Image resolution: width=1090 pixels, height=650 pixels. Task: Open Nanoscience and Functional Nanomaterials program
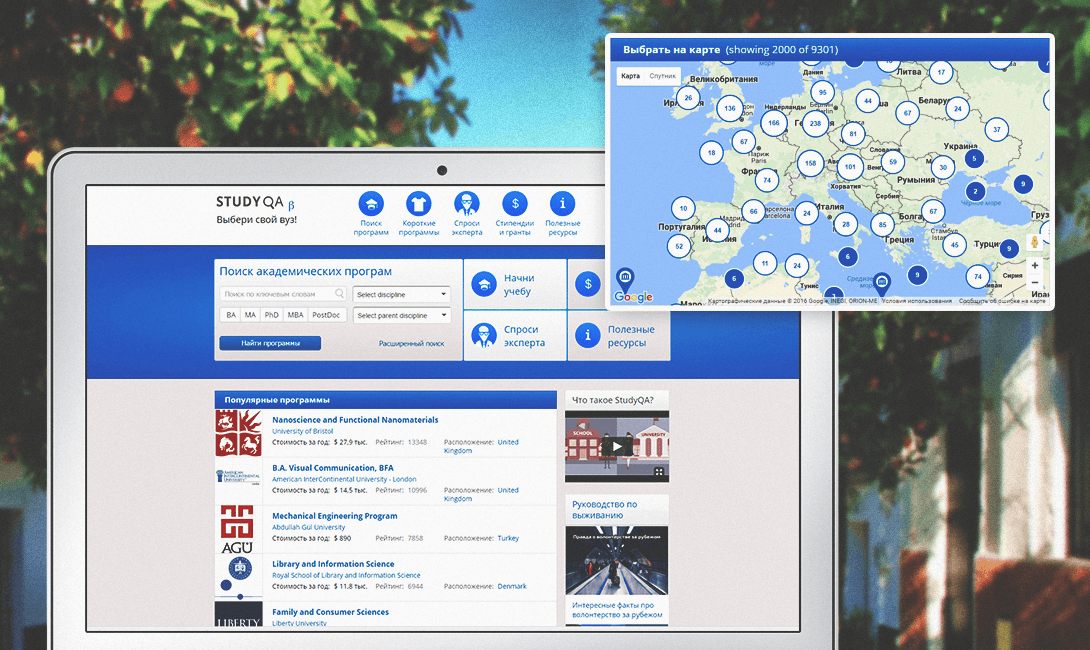coord(355,420)
